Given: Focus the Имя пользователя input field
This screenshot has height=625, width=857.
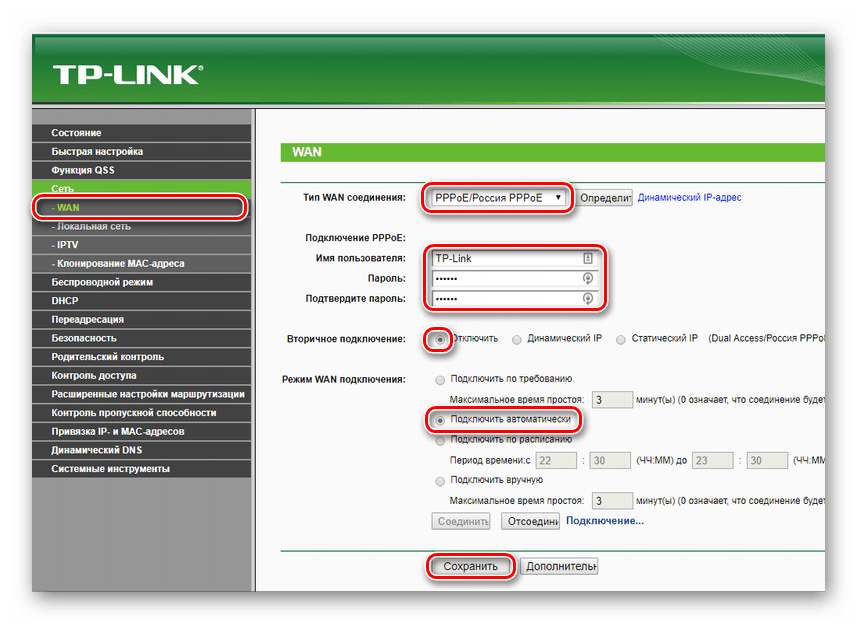Looking at the screenshot, I should tap(514, 258).
